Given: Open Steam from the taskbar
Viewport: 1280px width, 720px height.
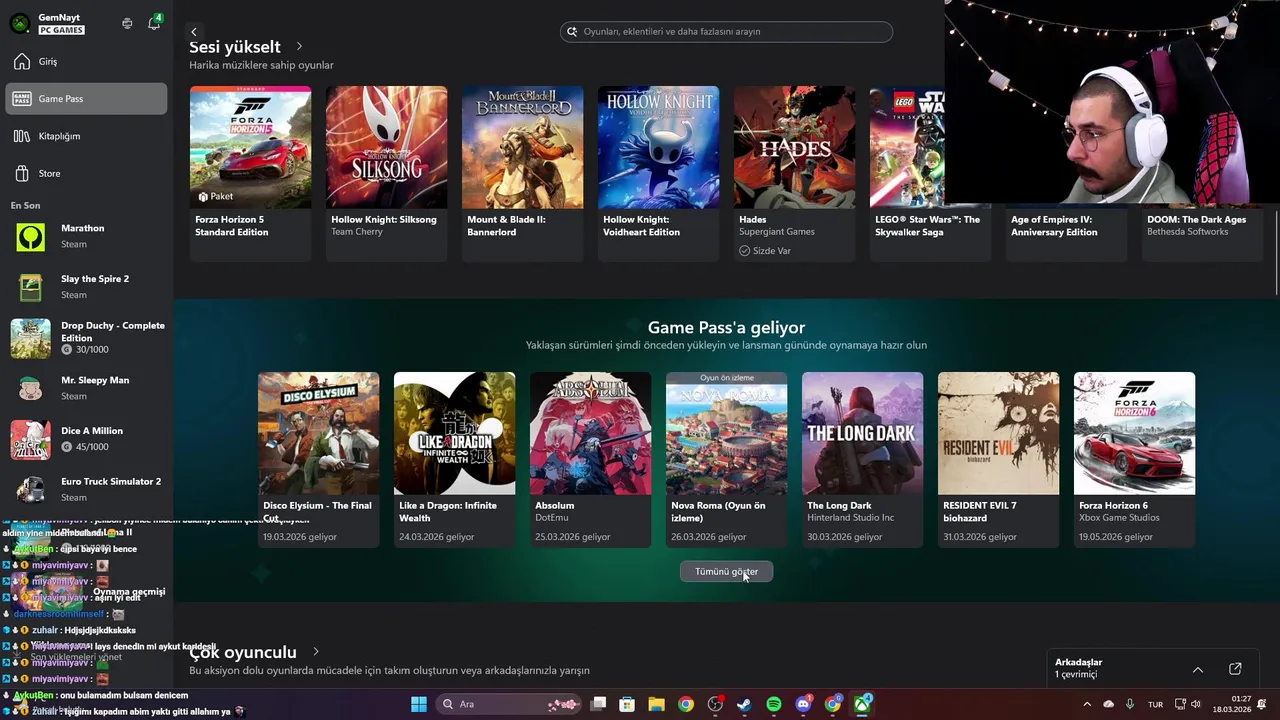Looking at the screenshot, I should point(744,704).
